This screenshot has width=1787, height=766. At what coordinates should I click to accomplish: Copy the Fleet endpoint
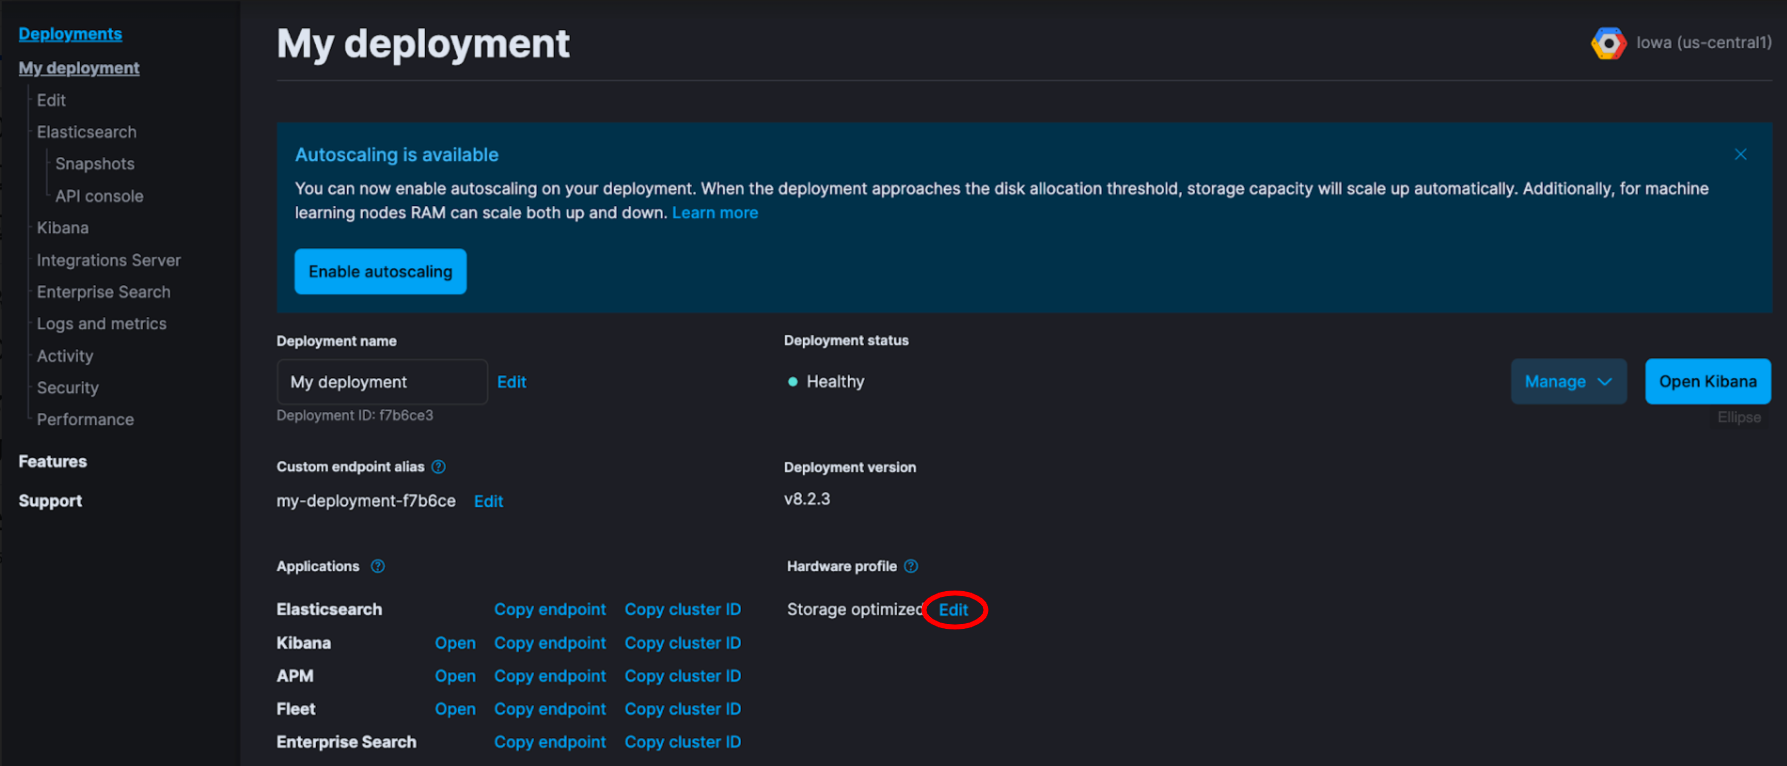(x=550, y=709)
